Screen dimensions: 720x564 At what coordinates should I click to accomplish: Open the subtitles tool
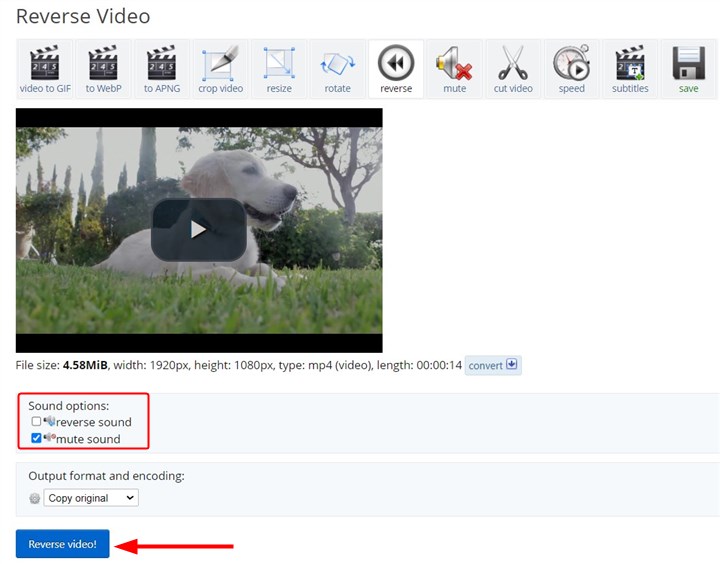(630, 69)
